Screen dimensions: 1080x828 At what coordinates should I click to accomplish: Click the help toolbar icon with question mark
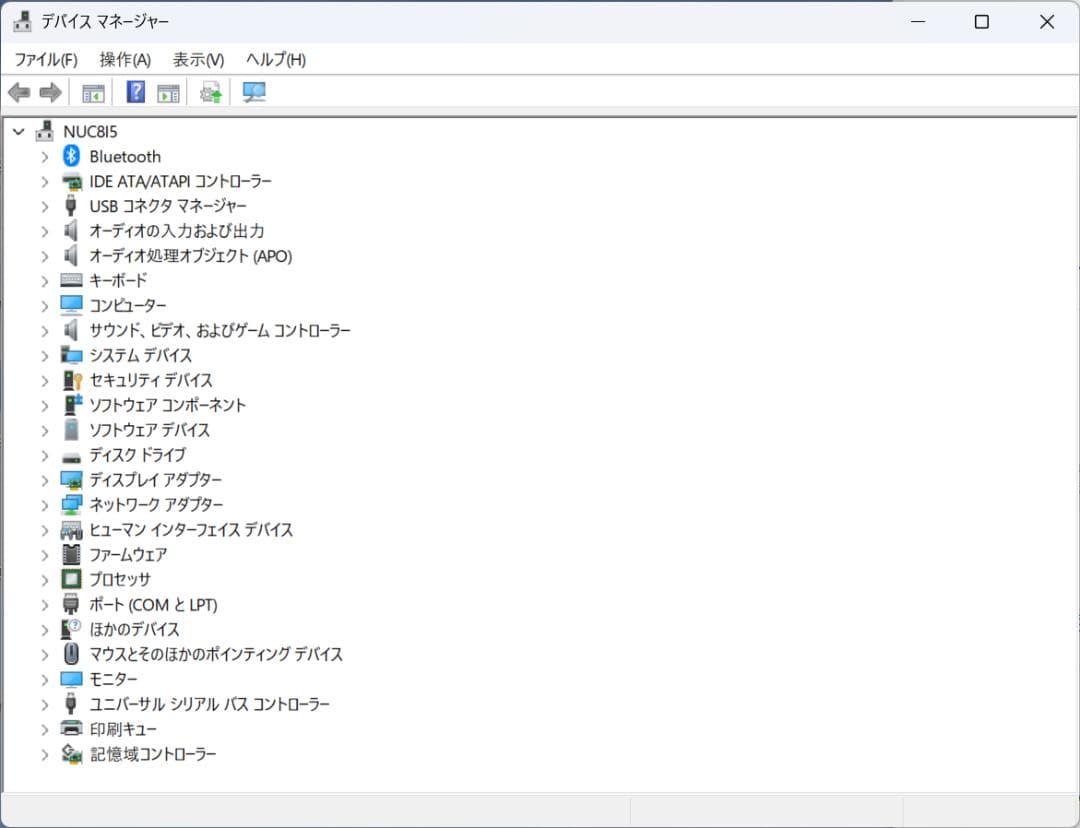136,93
